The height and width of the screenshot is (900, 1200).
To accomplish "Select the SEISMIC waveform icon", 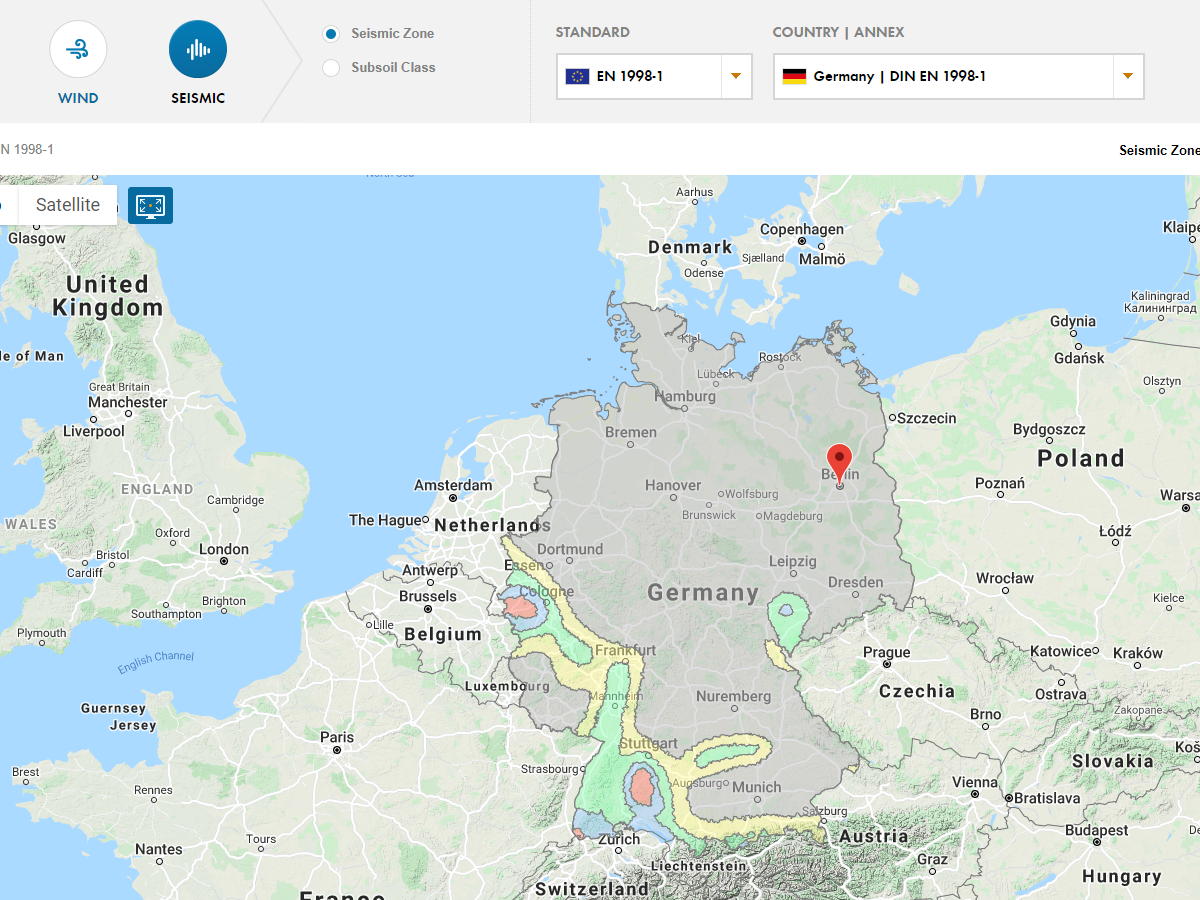I will (x=197, y=48).
